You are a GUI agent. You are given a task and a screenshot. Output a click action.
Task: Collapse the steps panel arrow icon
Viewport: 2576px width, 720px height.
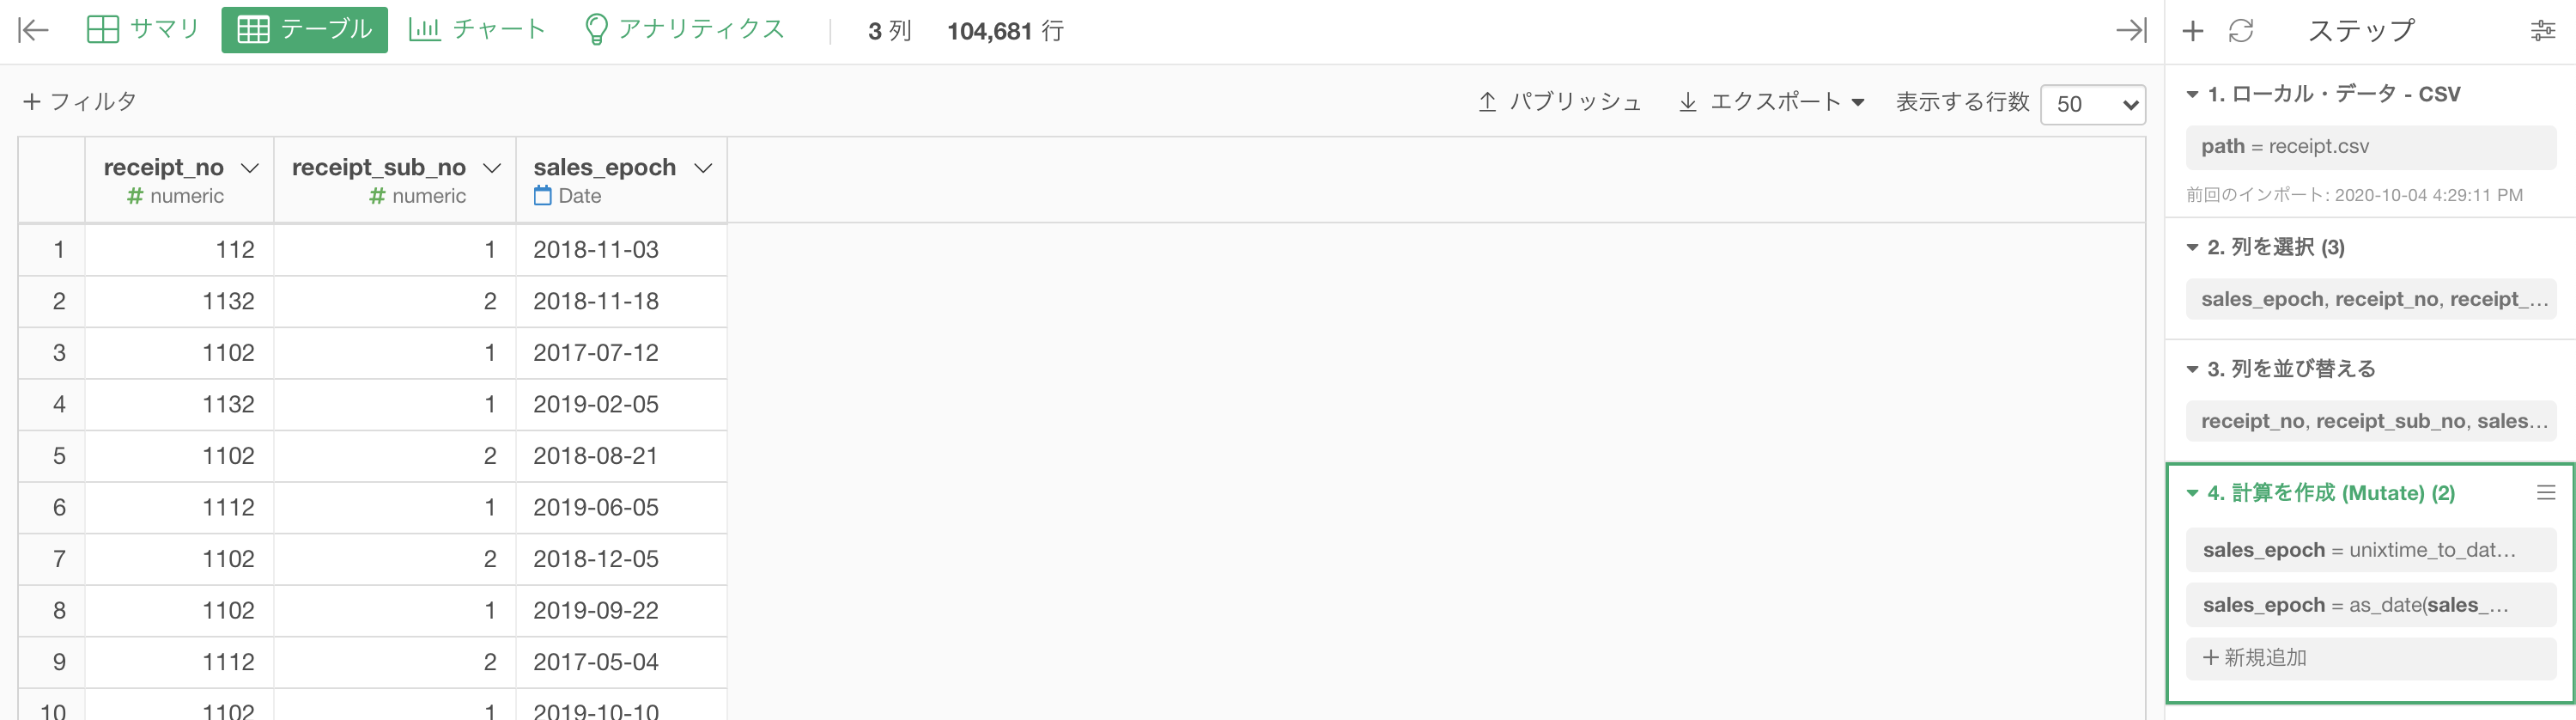click(2131, 30)
